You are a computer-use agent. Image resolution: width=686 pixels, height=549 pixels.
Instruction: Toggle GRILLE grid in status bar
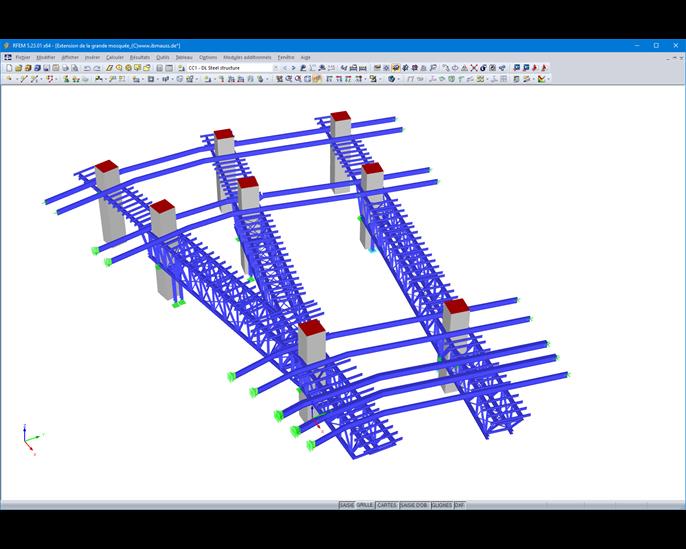click(365, 505)
